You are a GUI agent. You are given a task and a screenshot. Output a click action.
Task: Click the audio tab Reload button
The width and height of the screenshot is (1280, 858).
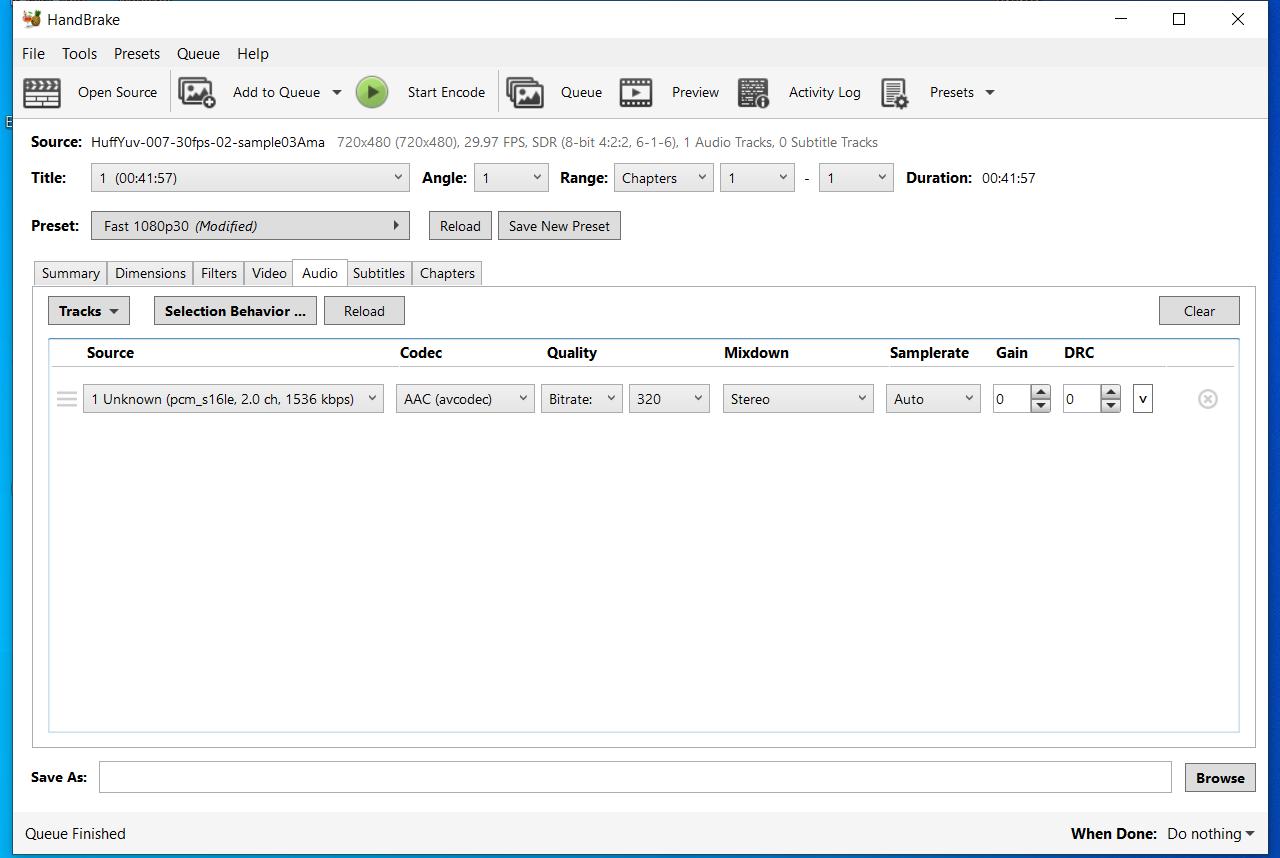click(x=364, y=311)
